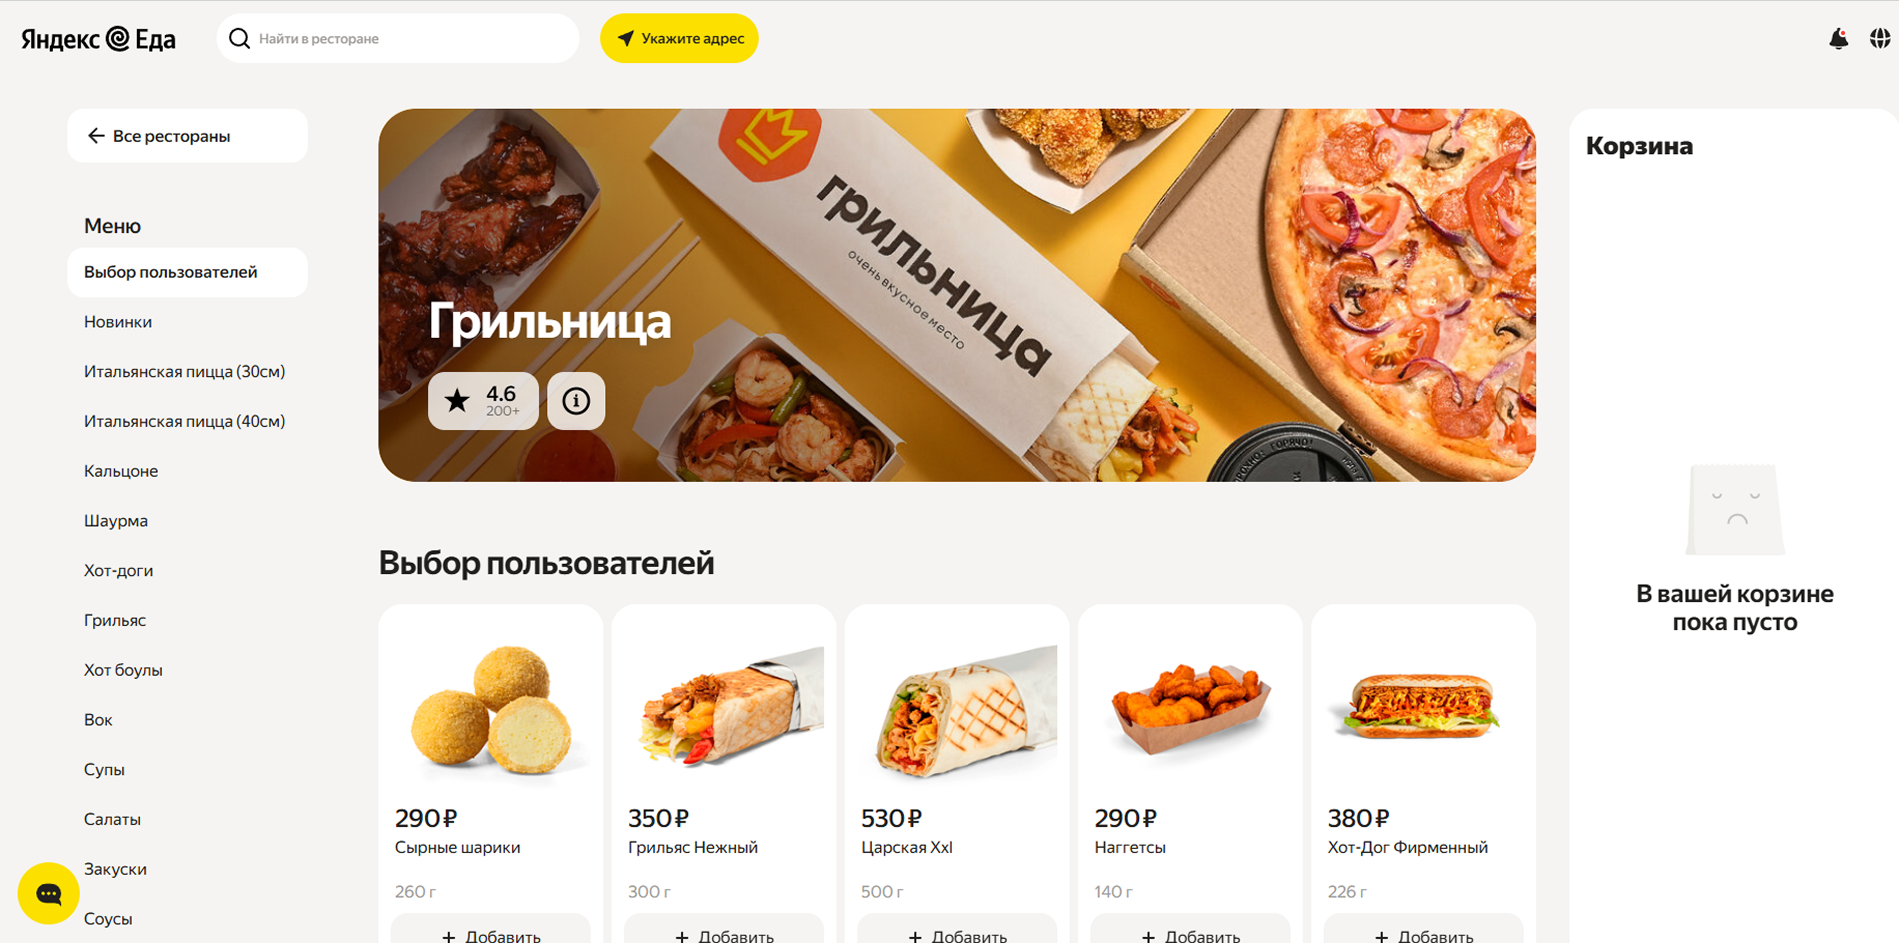
Task: Select the Супы menu category
Action: [x=104, y=770]
